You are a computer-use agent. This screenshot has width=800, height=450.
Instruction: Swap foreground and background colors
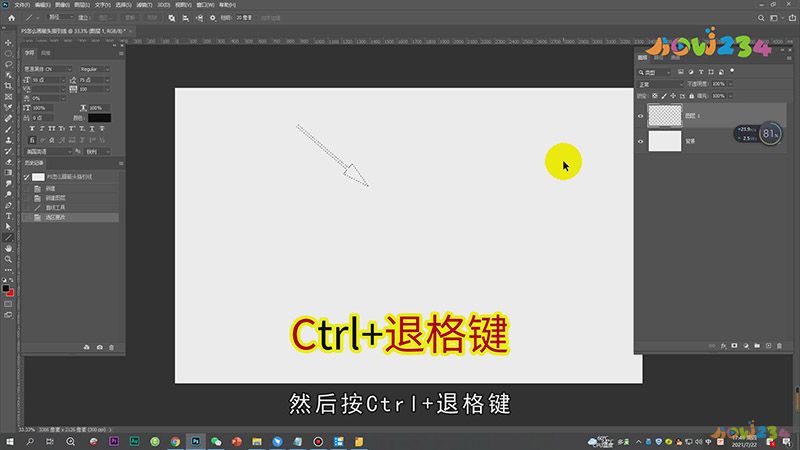point(11,280)
